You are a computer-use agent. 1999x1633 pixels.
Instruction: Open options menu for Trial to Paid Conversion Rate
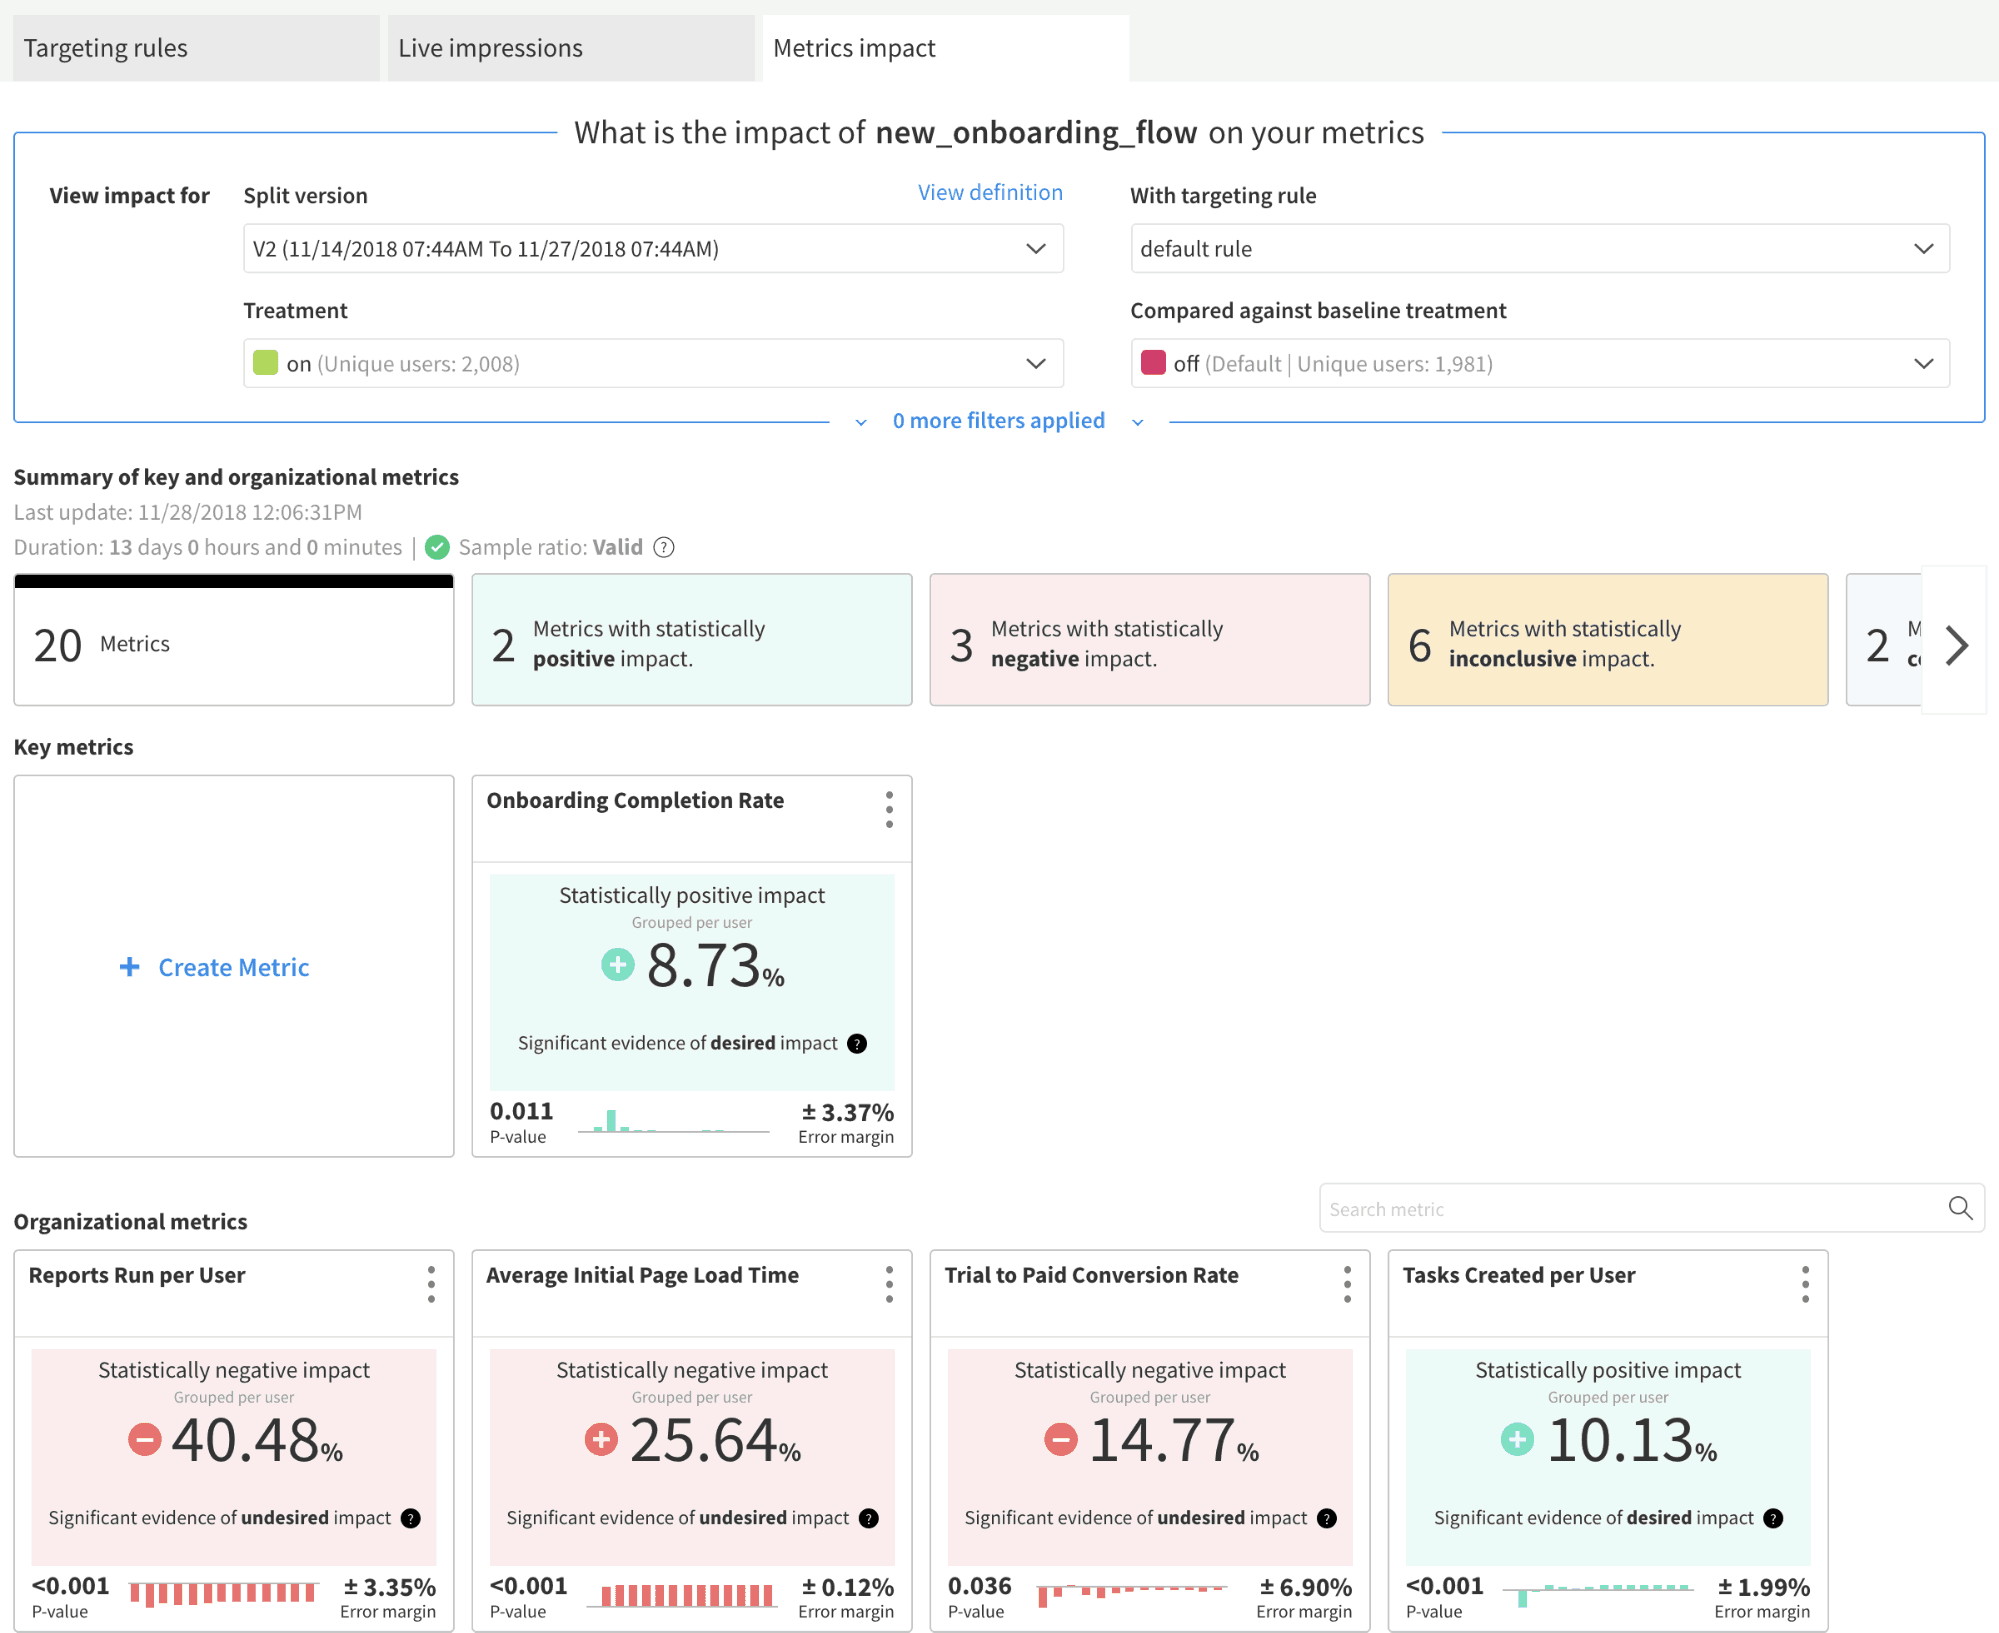tap(1347, 1286)
